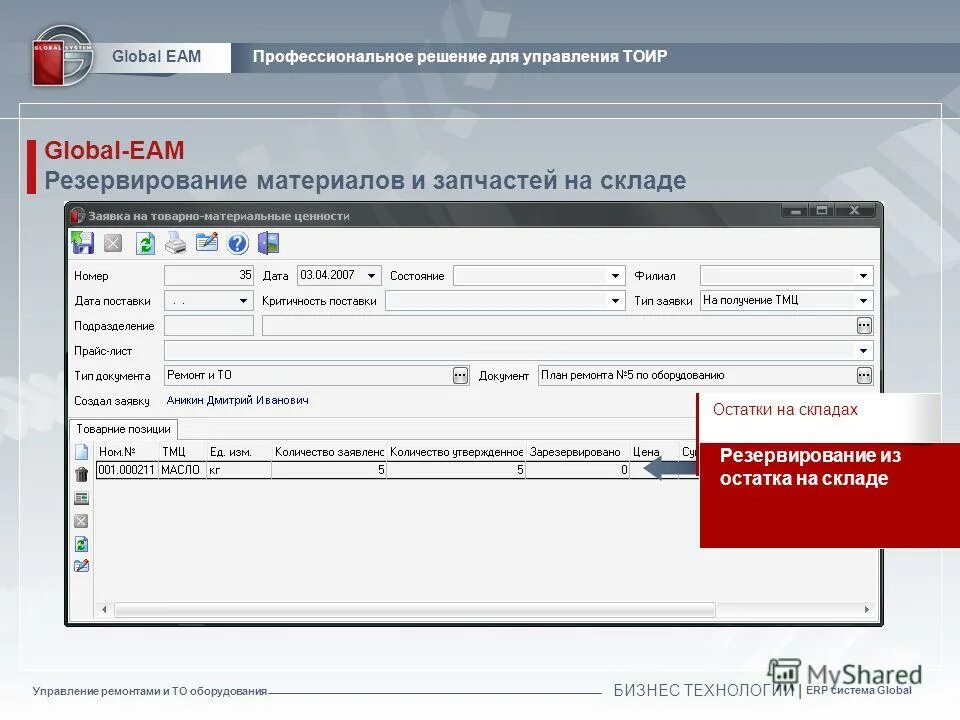The width and height of the screenshot is (960, 720).
Task: Add a new position with the blank page icon
Action: click(81, 452)
